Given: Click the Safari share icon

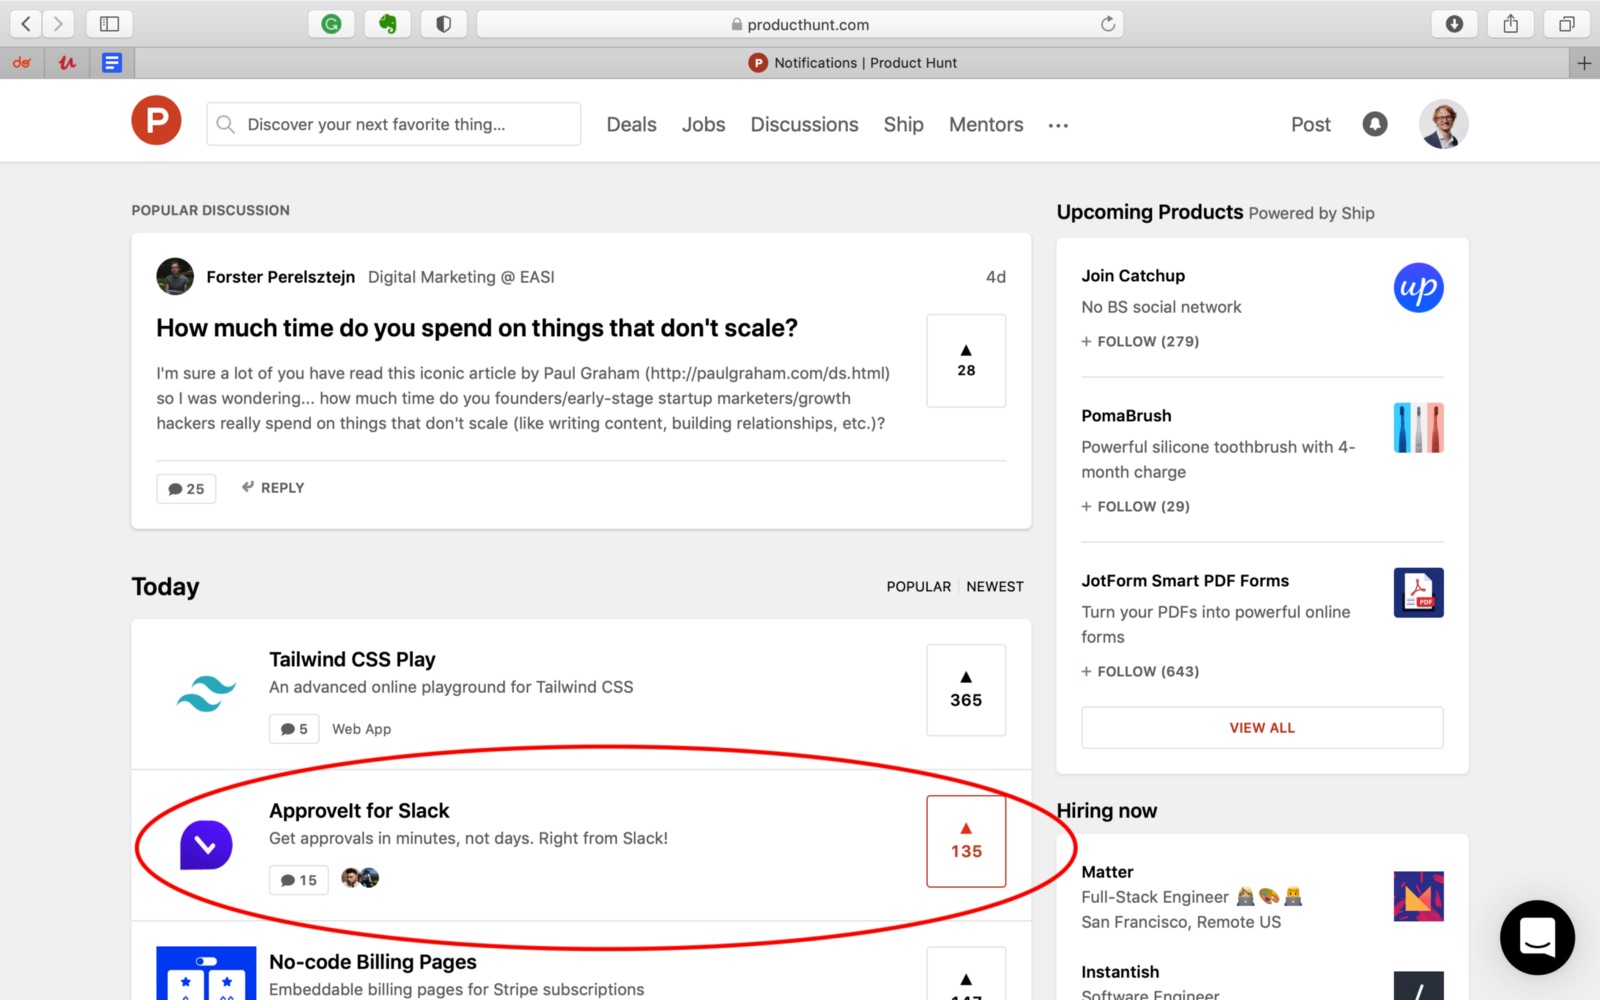Looking at the screenshot, I should [1511, 24].
